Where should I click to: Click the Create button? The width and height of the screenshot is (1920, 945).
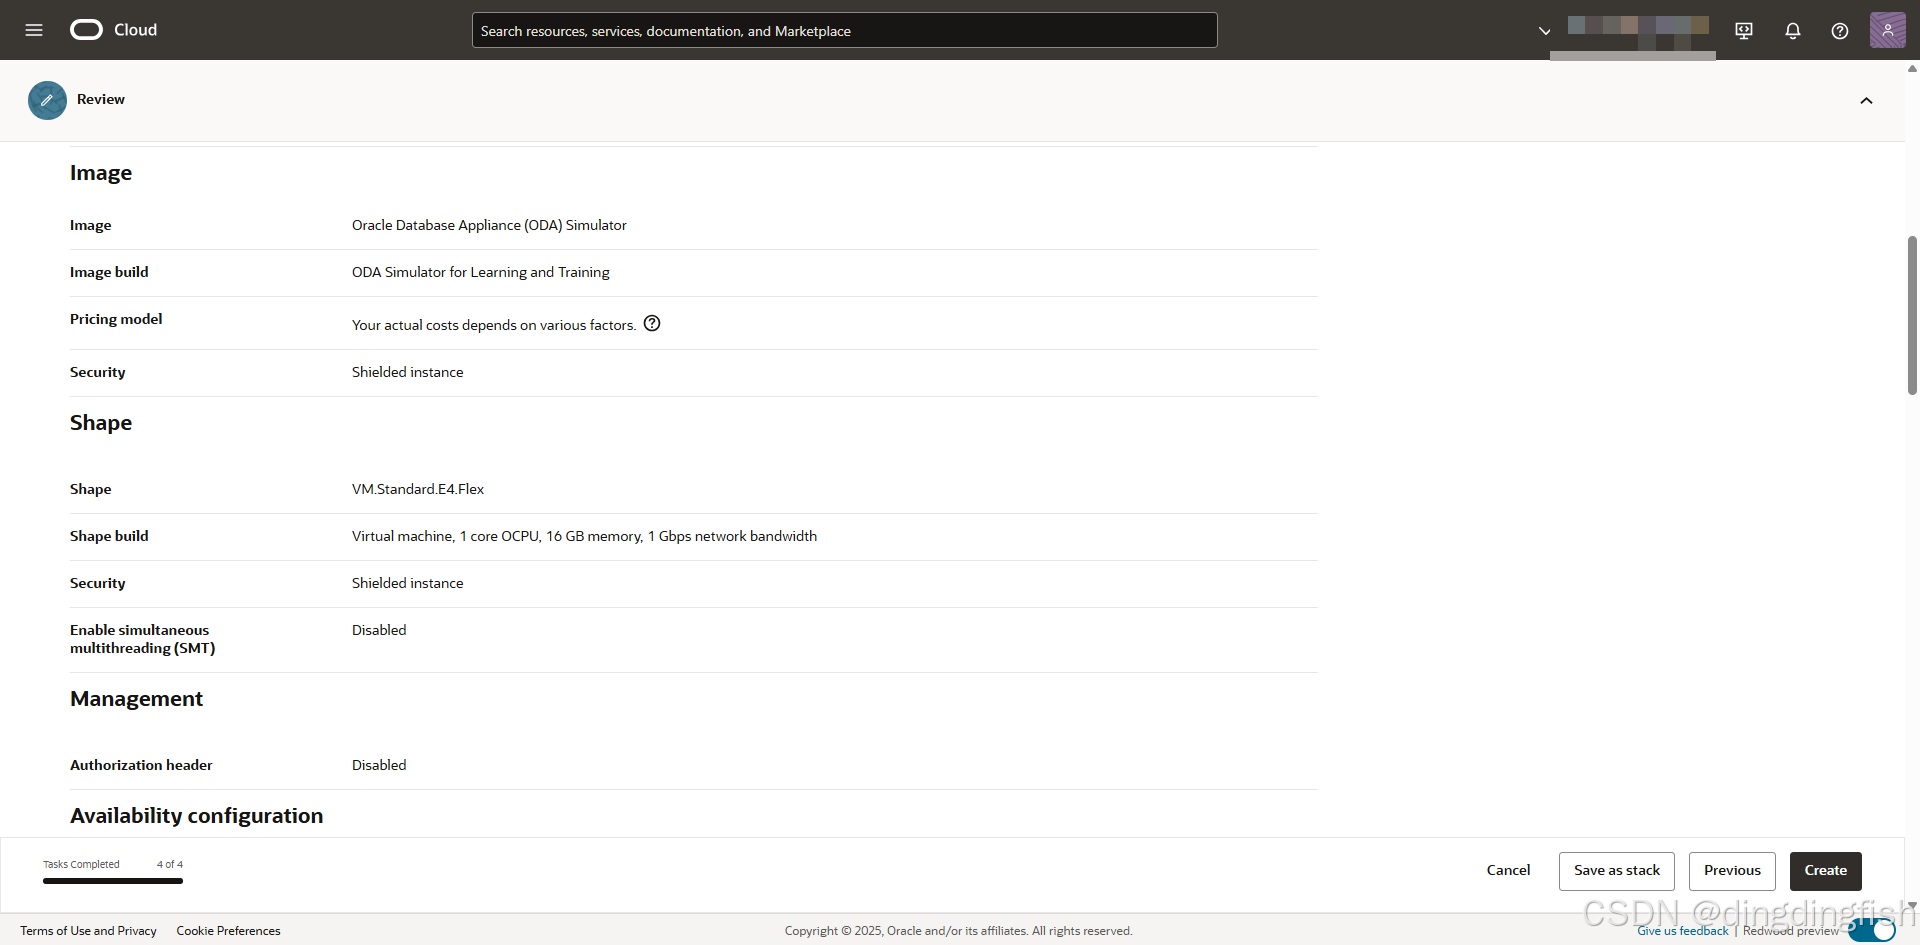pyautogui.click(x=1826, y=871)
